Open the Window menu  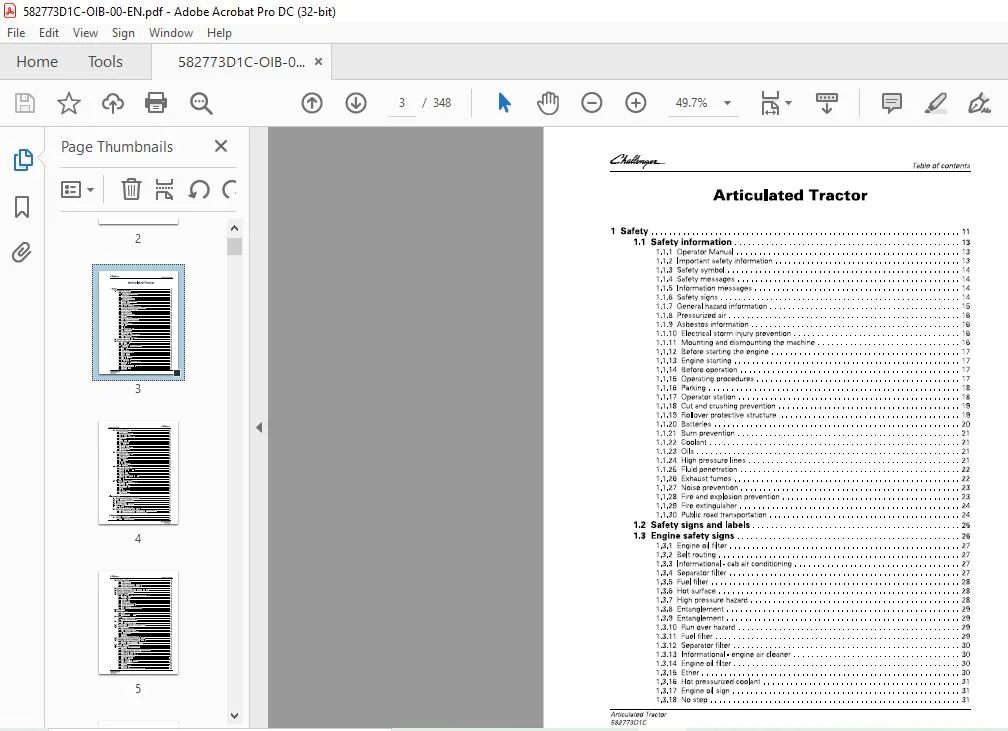pyautogui.click(x=171, y=33)
